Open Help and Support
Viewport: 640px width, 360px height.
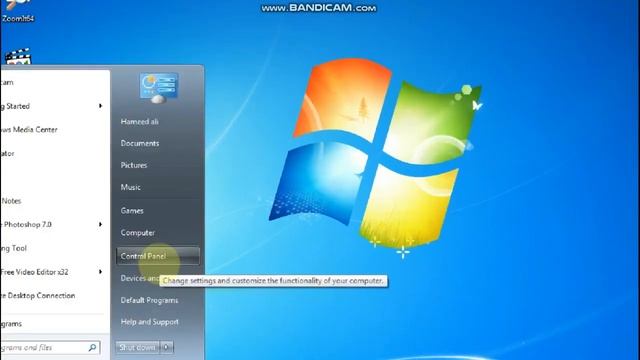pos(149,322)
